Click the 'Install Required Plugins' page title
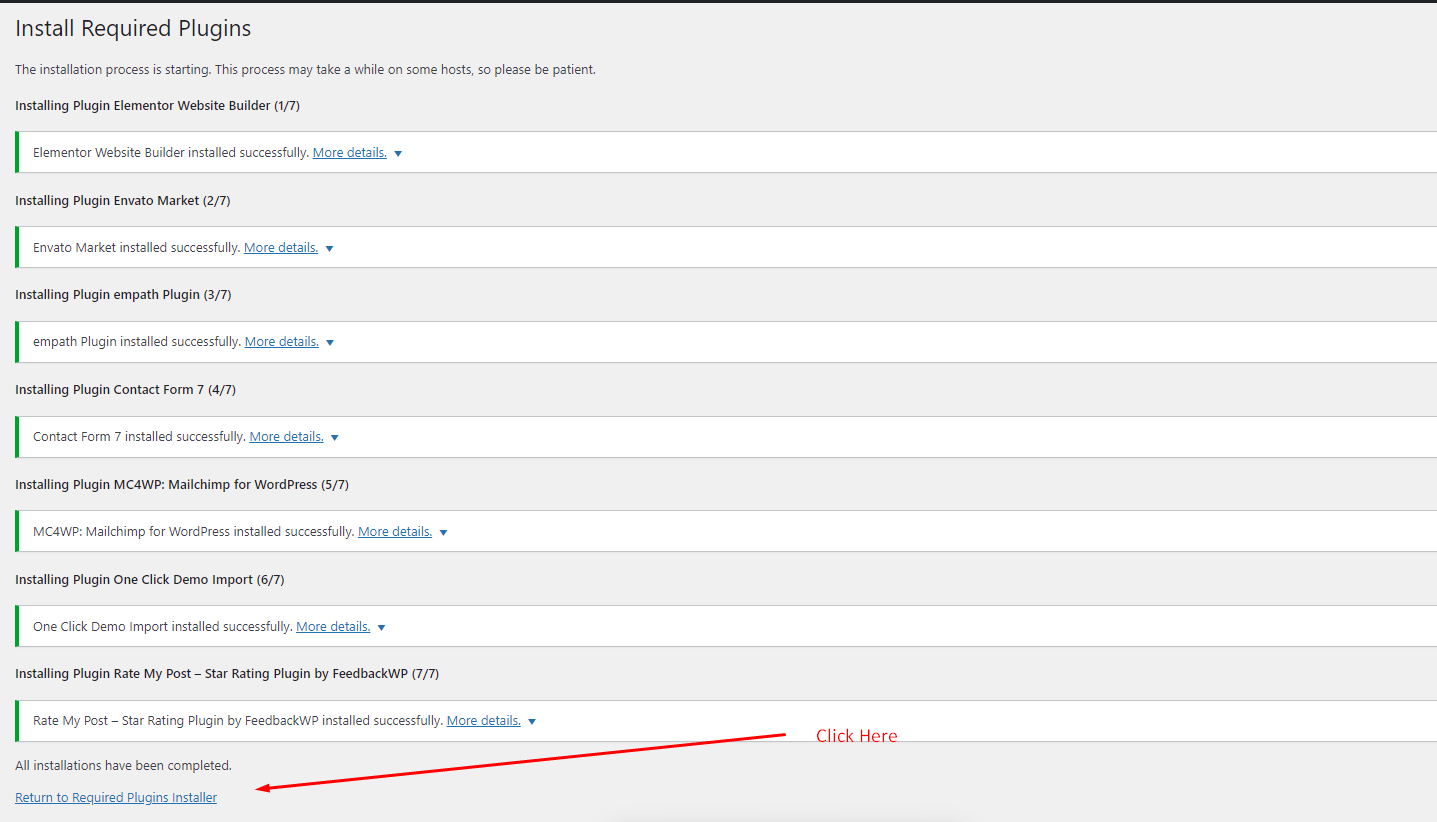The width and height of the screenshot is (1437, 822). pos(133,29)
